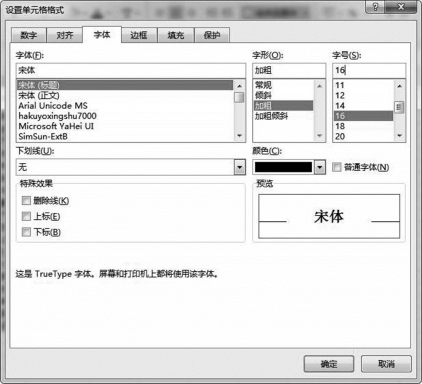Toggle the 下标 subscript checkbox

point(26,232)
